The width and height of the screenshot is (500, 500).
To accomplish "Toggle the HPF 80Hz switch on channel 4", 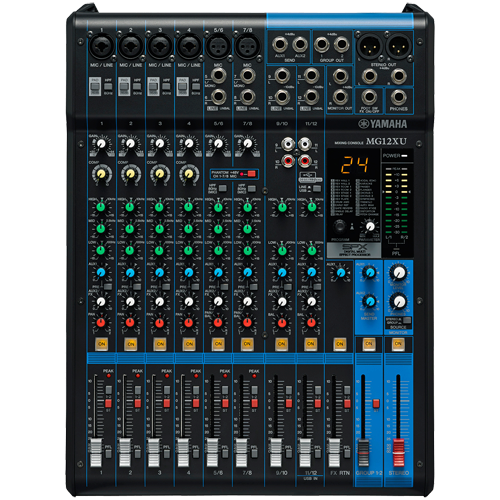I will coord(196,87).
